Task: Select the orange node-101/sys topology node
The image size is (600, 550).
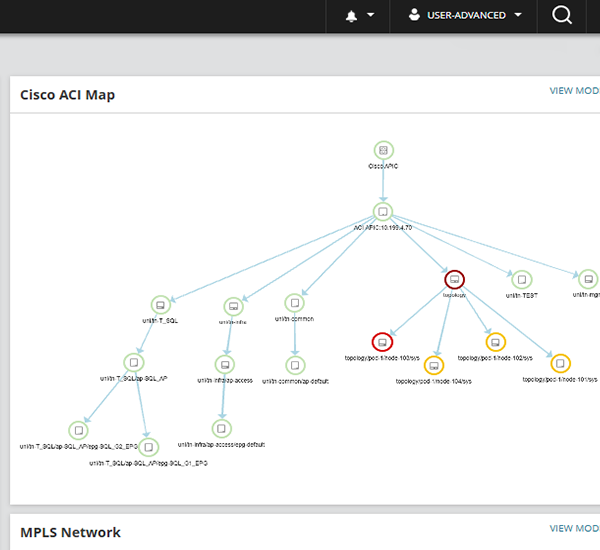Action: click(x=561, y=363)
